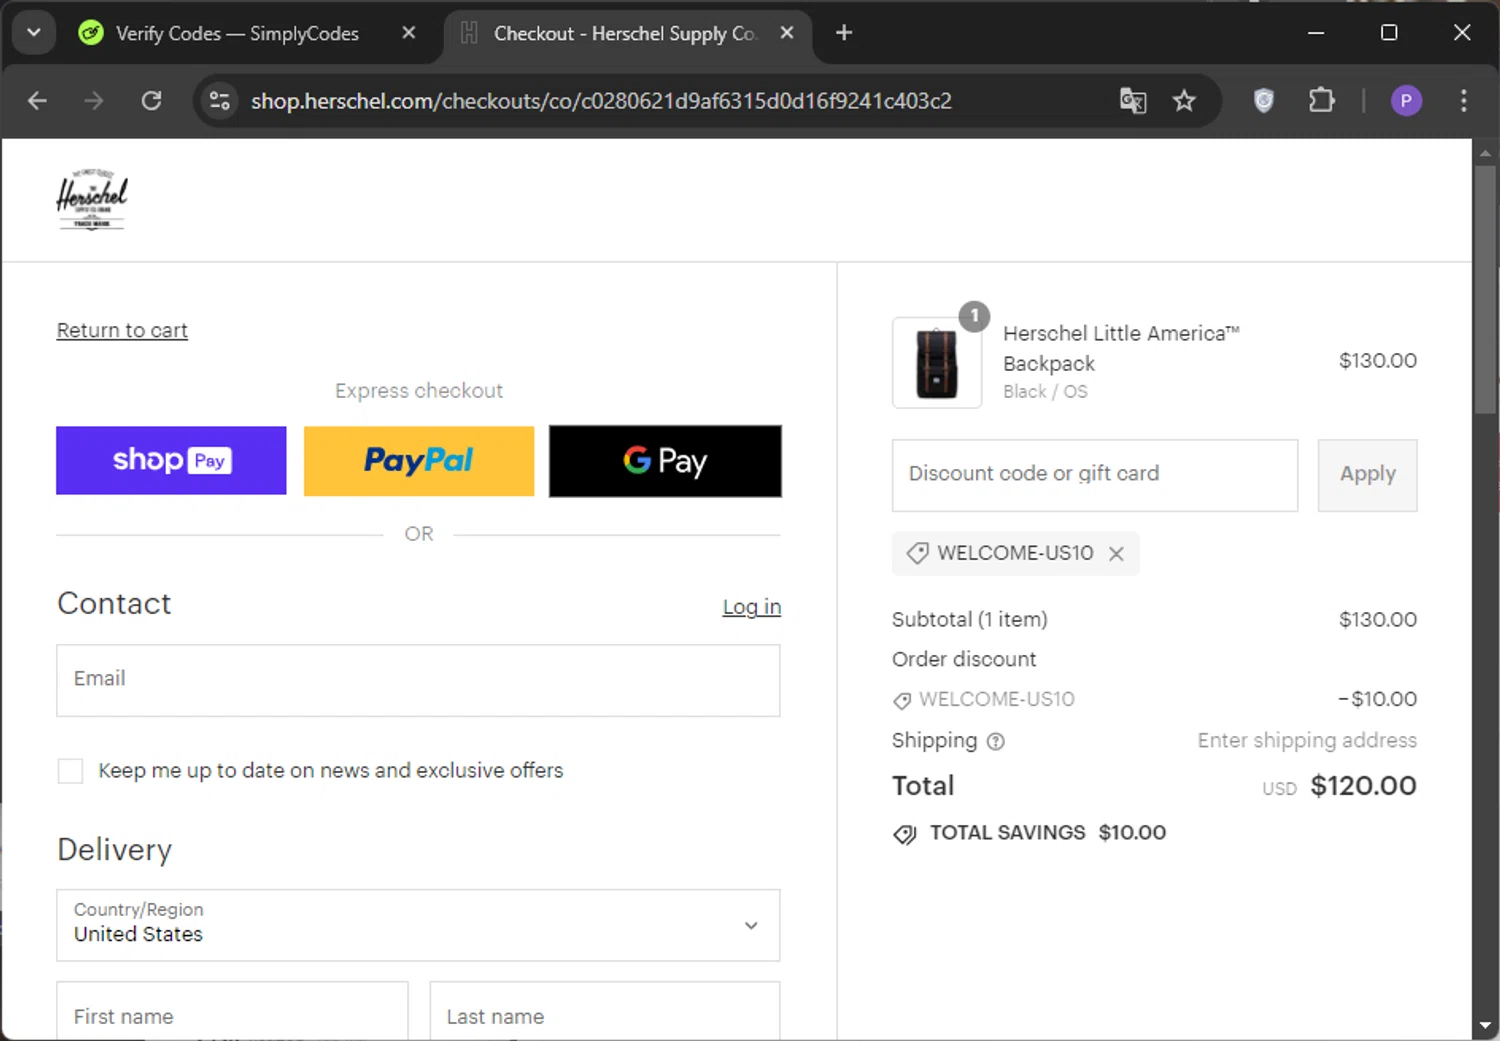Image resolution: width=1500 pixels, height=1041 pixels.
Task: Click the Discount code or gift card field
Action: [1095, 475]
